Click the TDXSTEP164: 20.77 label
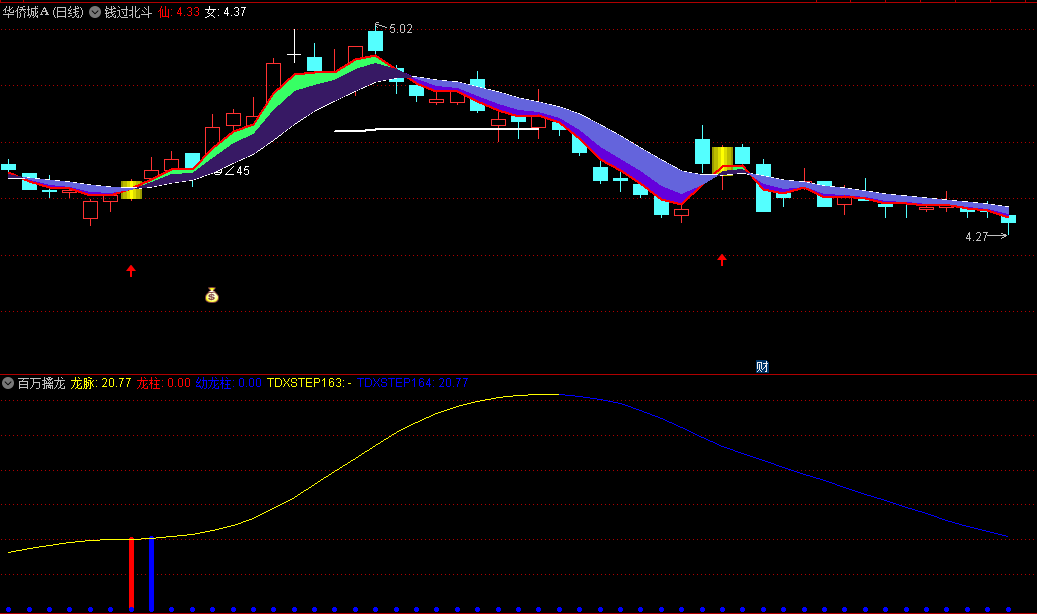Image resolution: width=1037 pixels, height=614 pixels. (413, 383)
